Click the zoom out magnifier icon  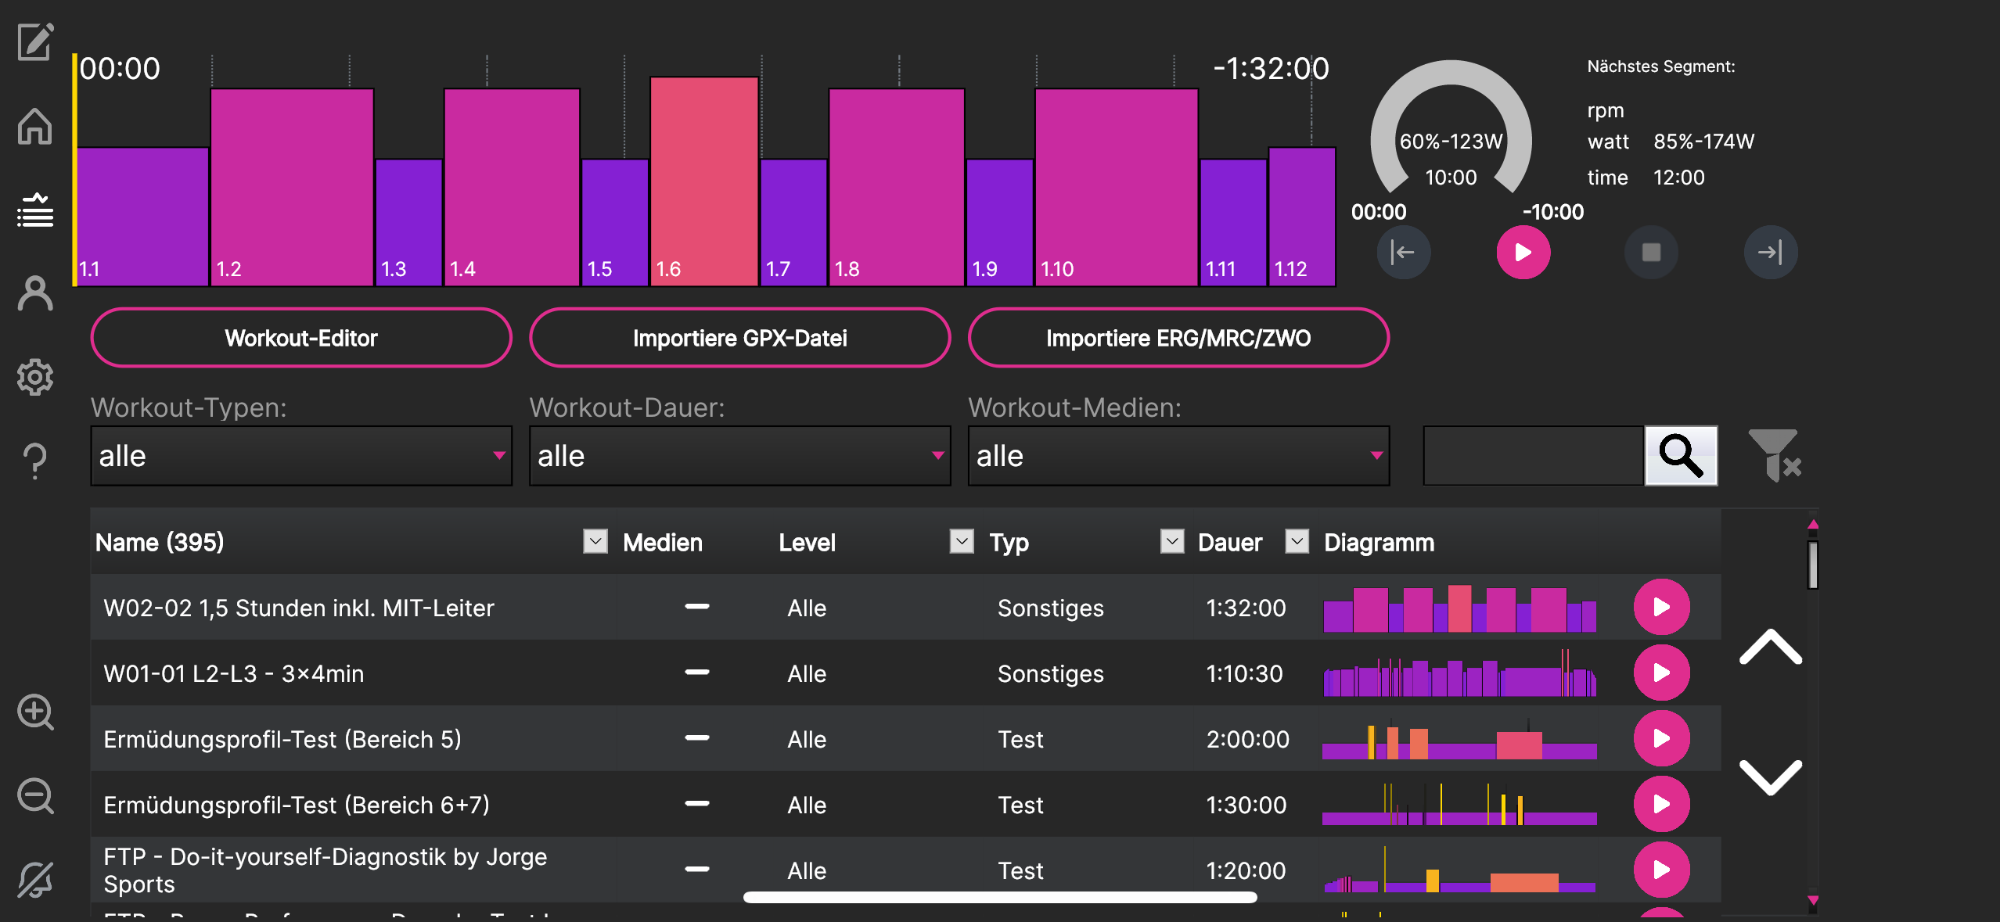coord(35,797)
